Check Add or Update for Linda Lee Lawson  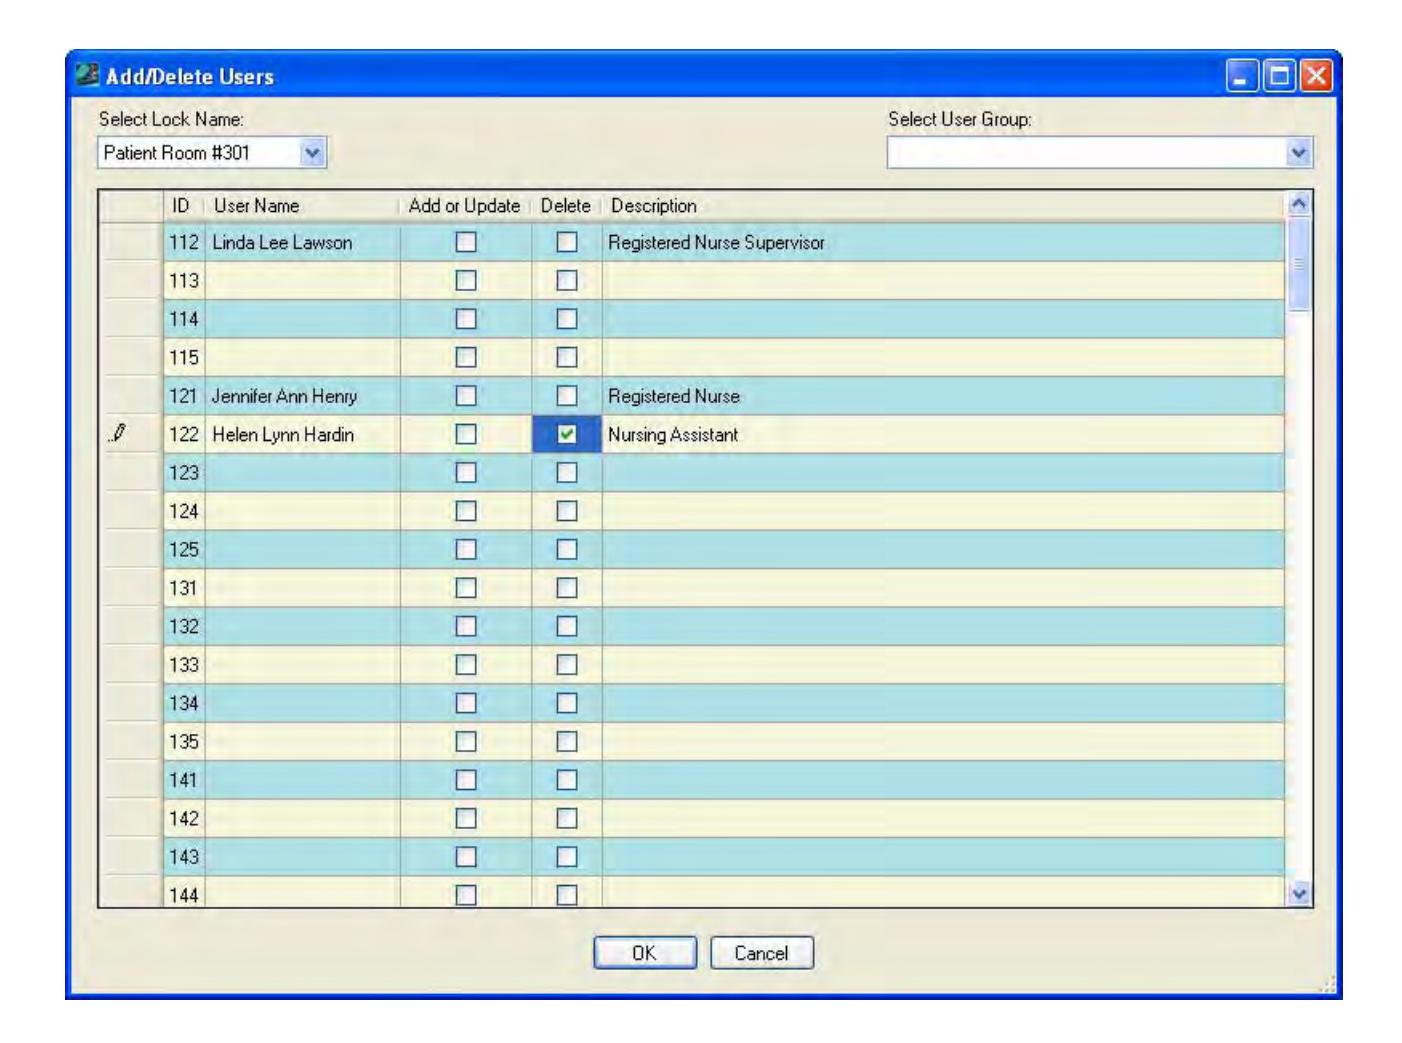pyautogui.click(x=466, y=242)
